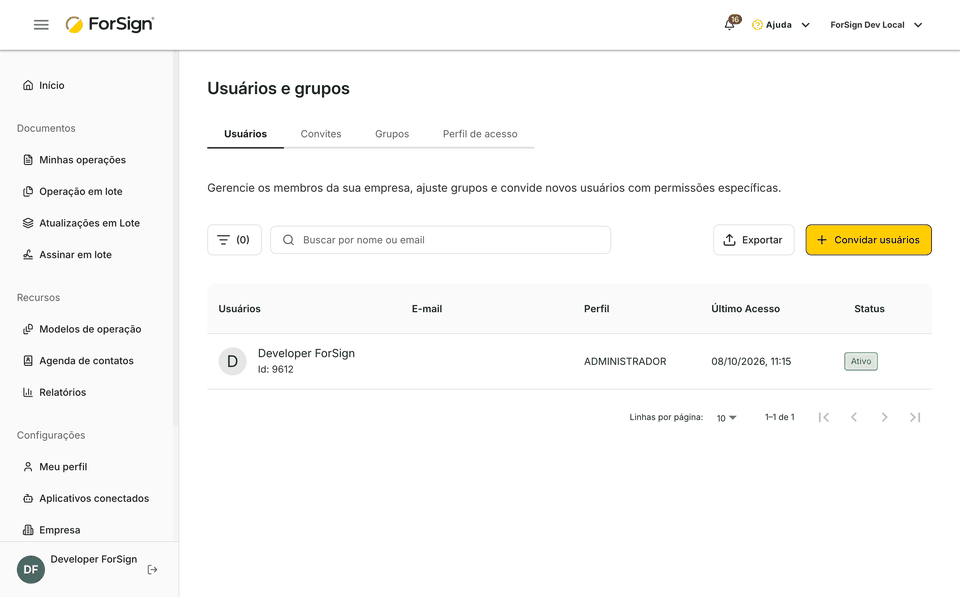Viewport: 960px width, 597px height.
Task: Open Relatórios in the sidebar
Action: (x=54, y=392)
